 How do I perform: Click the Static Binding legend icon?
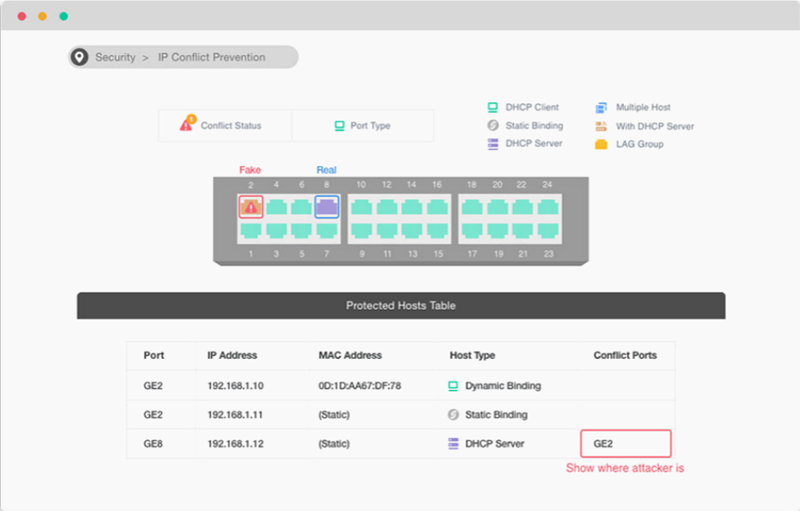492,125
